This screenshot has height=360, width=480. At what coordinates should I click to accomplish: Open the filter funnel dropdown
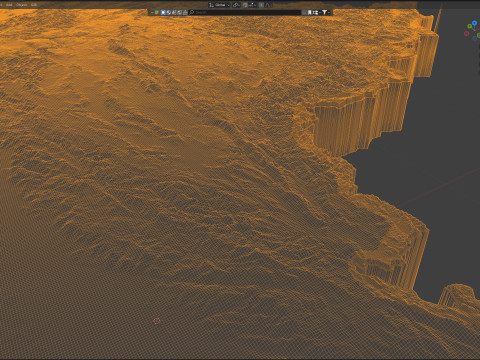pyautogui.click(x=326, y=12)
